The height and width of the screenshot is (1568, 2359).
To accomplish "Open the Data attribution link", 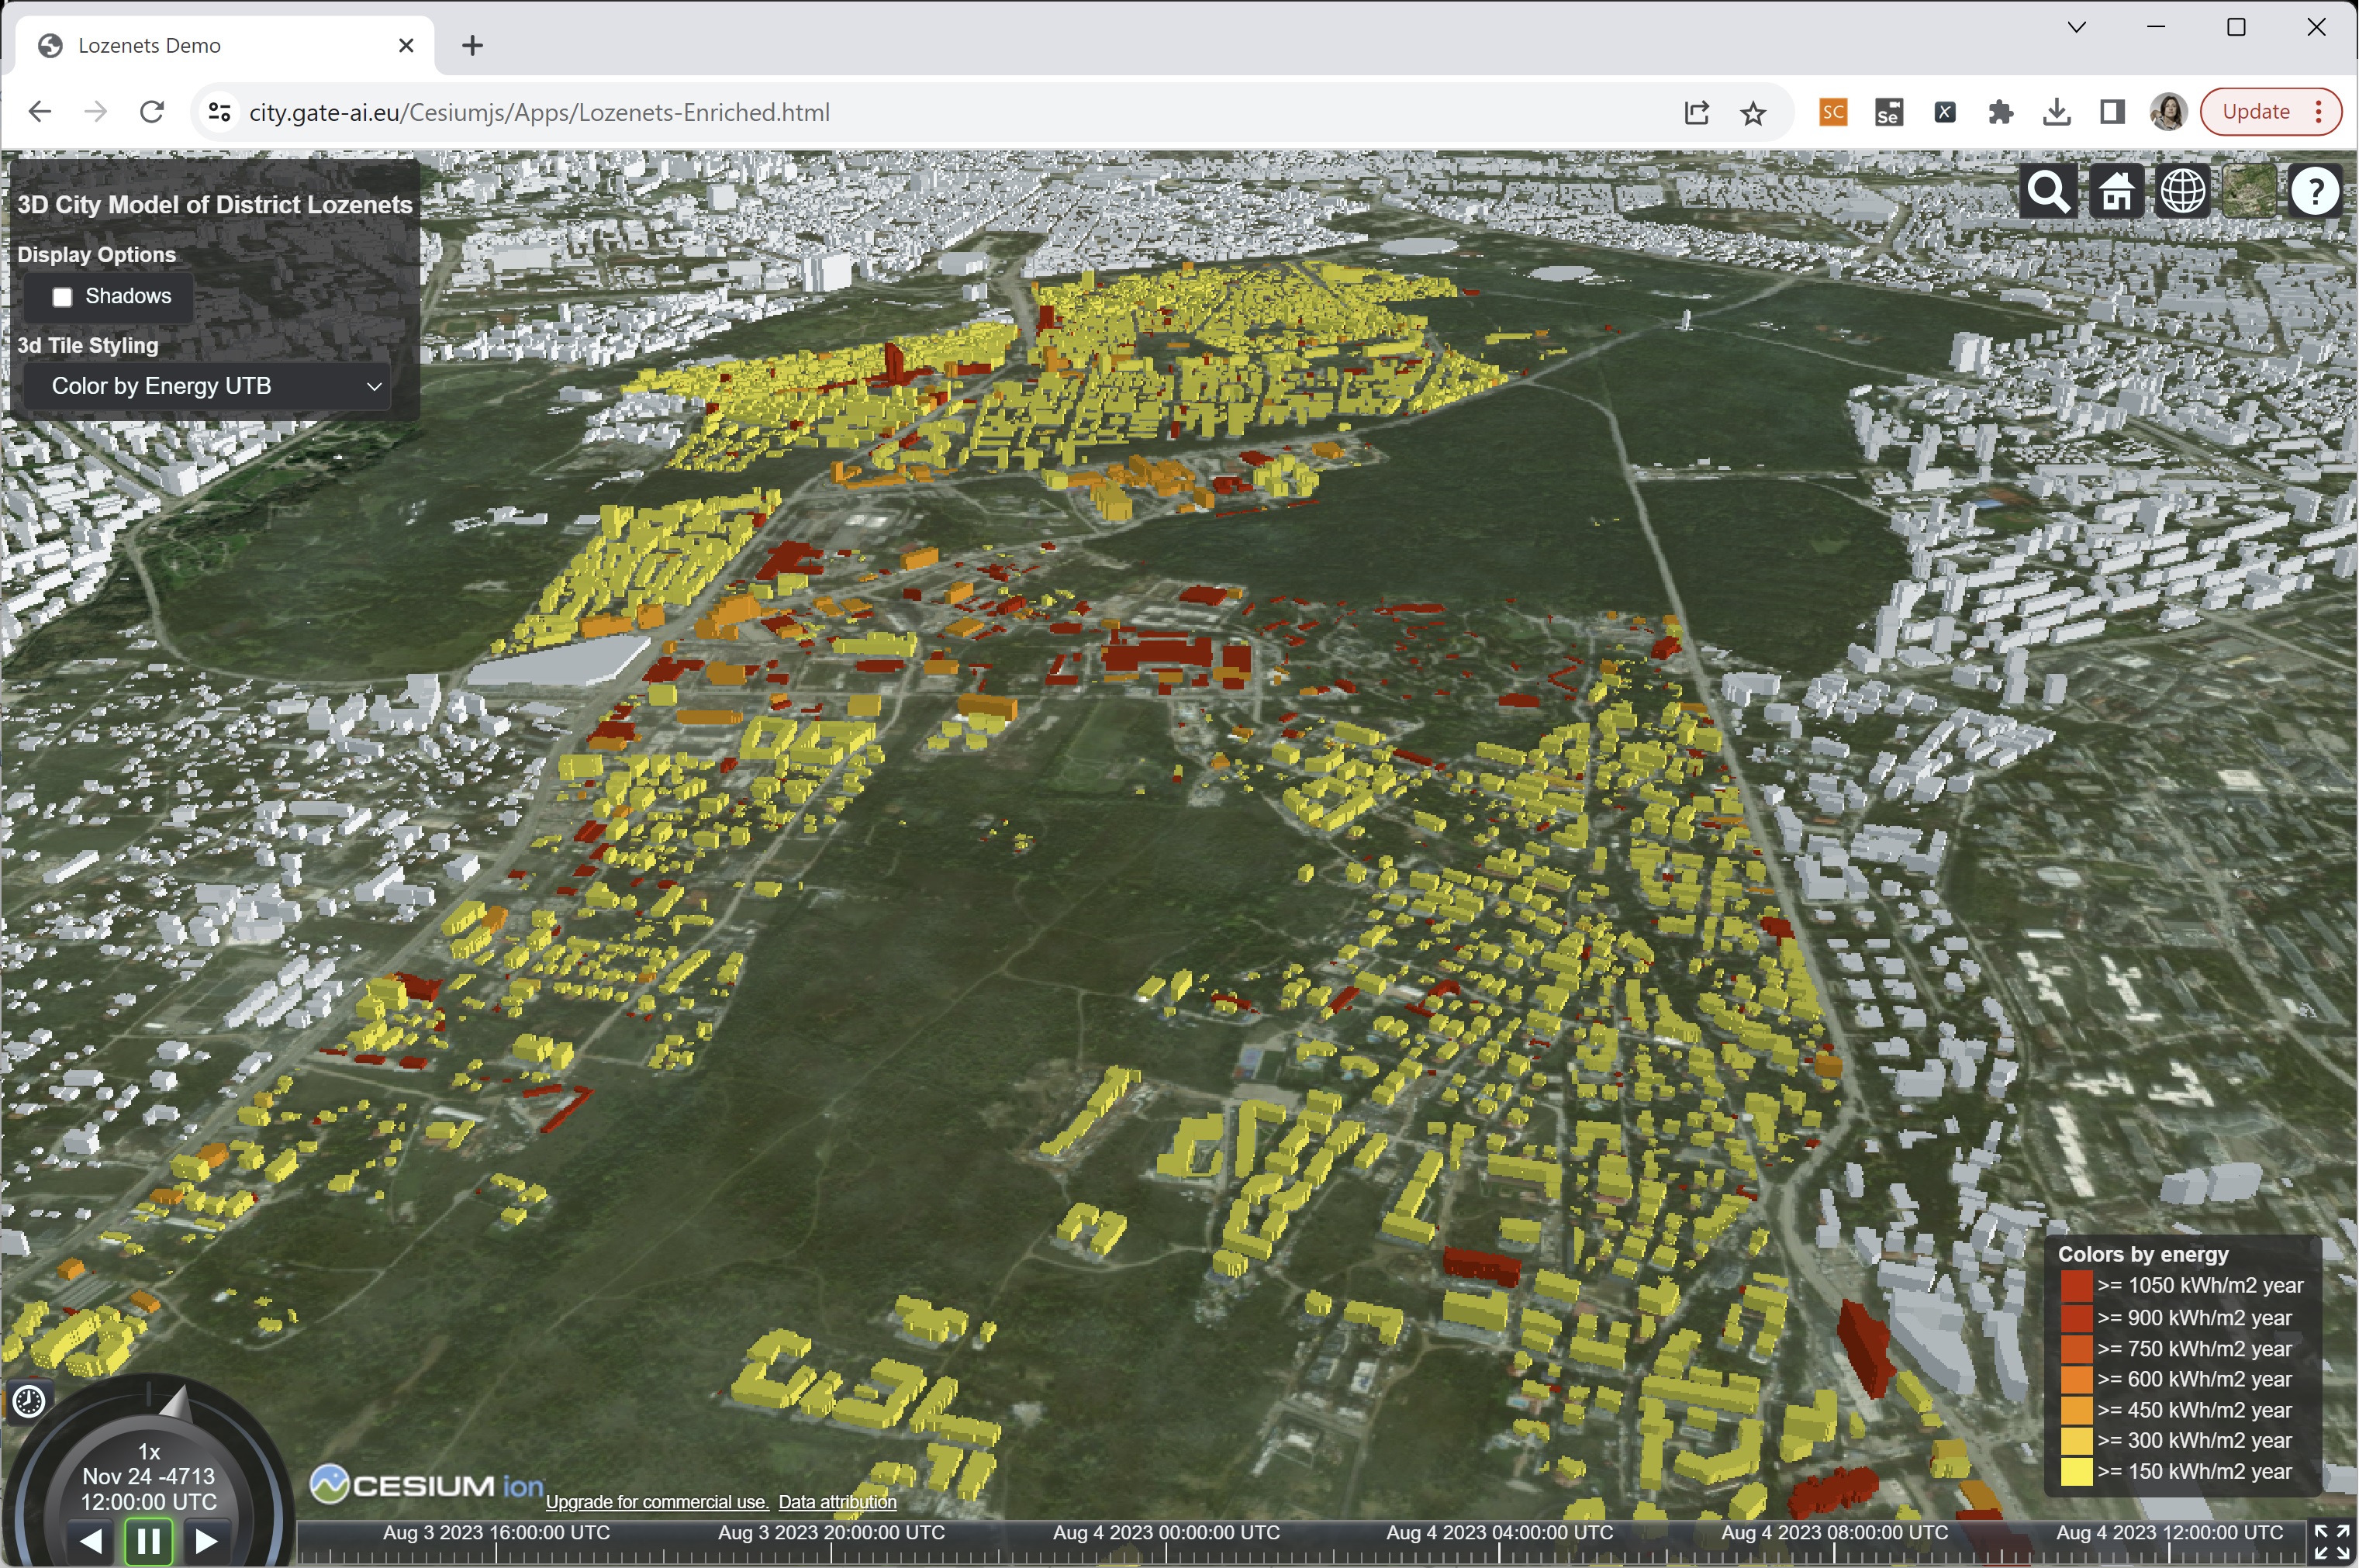I will pyautogui.click(x=837, y=1502).
